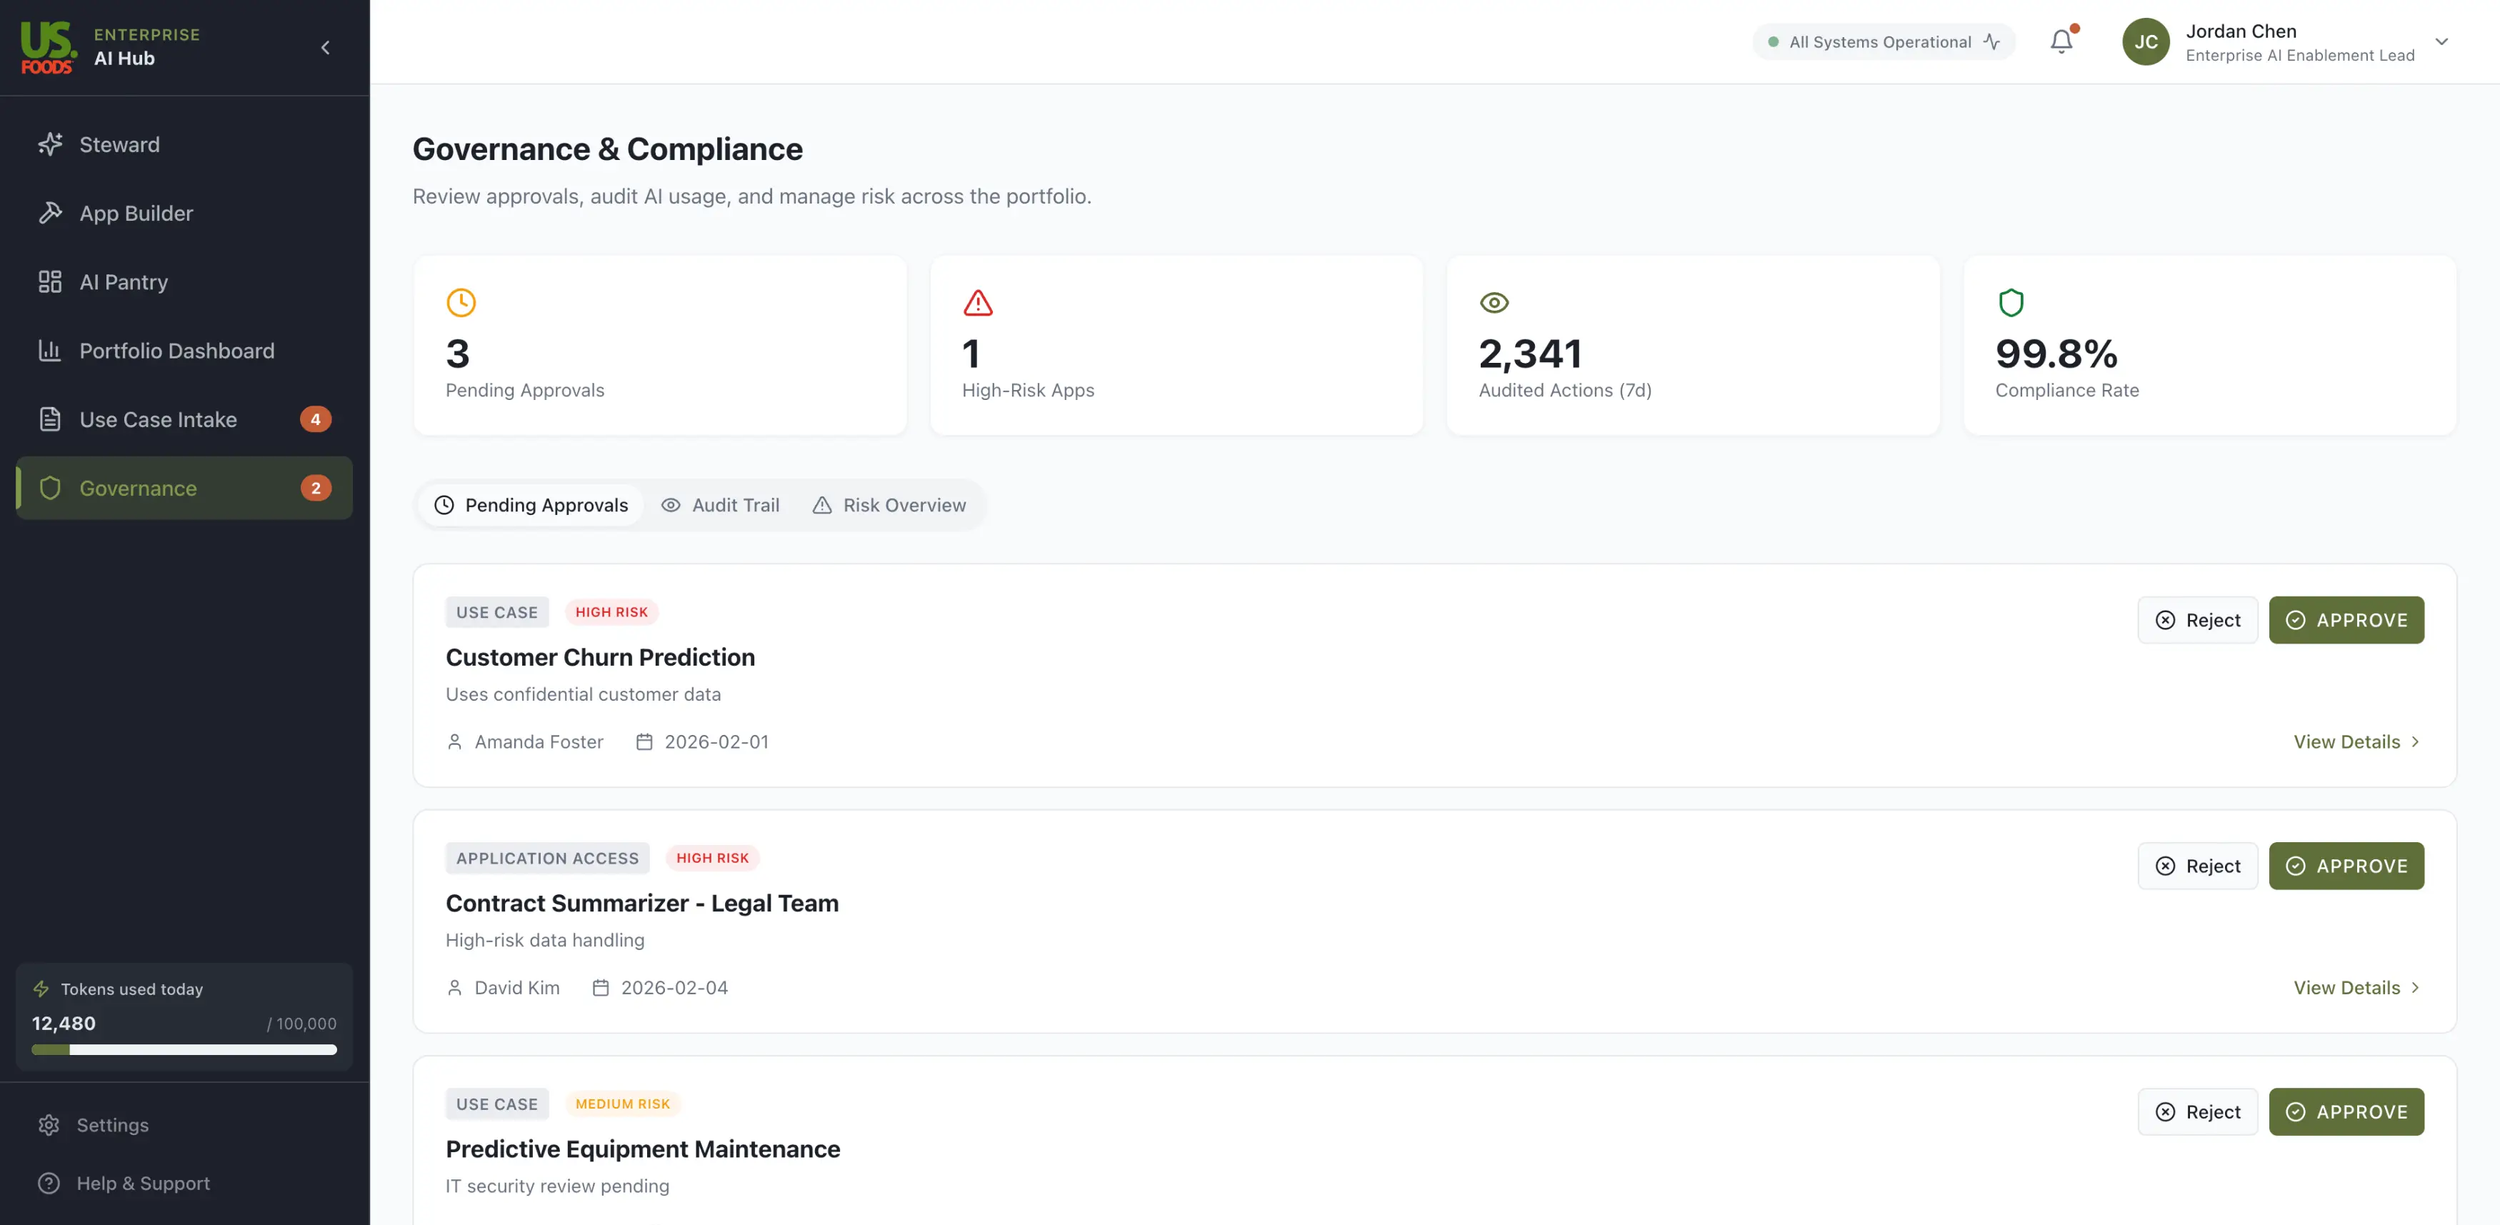This screenshot has width=2500, height=1225.
Task: Open the Steward section in sidebar
Action: (119, 144)
